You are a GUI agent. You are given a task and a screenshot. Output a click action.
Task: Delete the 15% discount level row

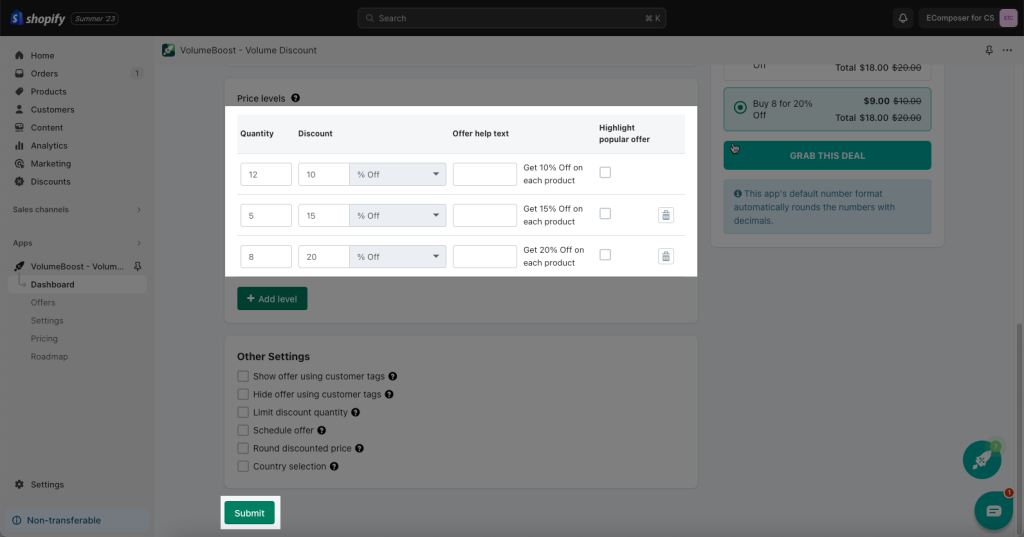click(665, 215)
